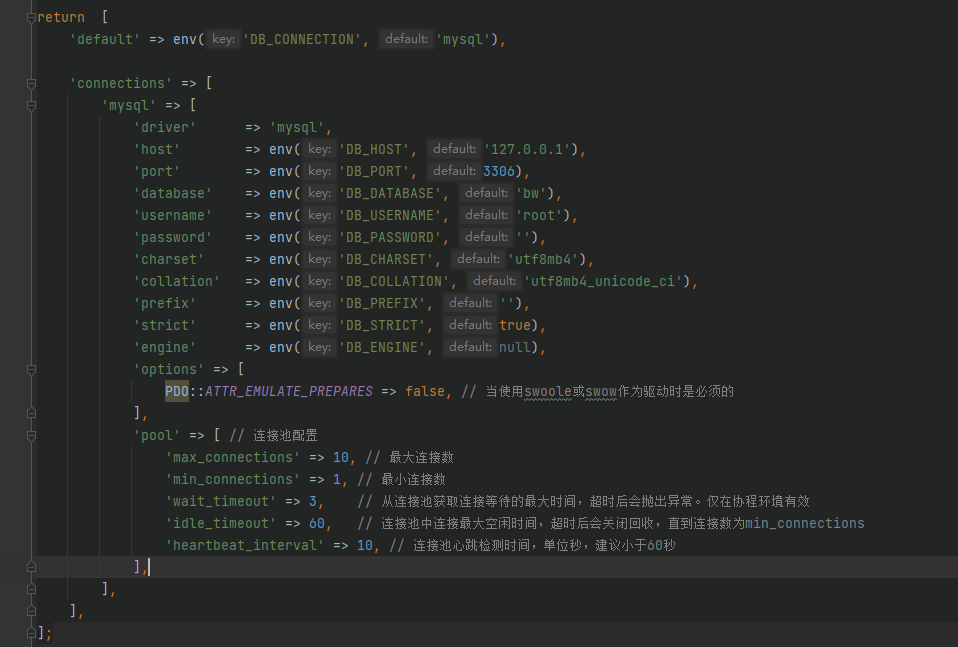This screenshot has height=647, width=958.
Task: Collapse the 'options' array fold marker
Action: pyautogui.click(x=32, y=369)
